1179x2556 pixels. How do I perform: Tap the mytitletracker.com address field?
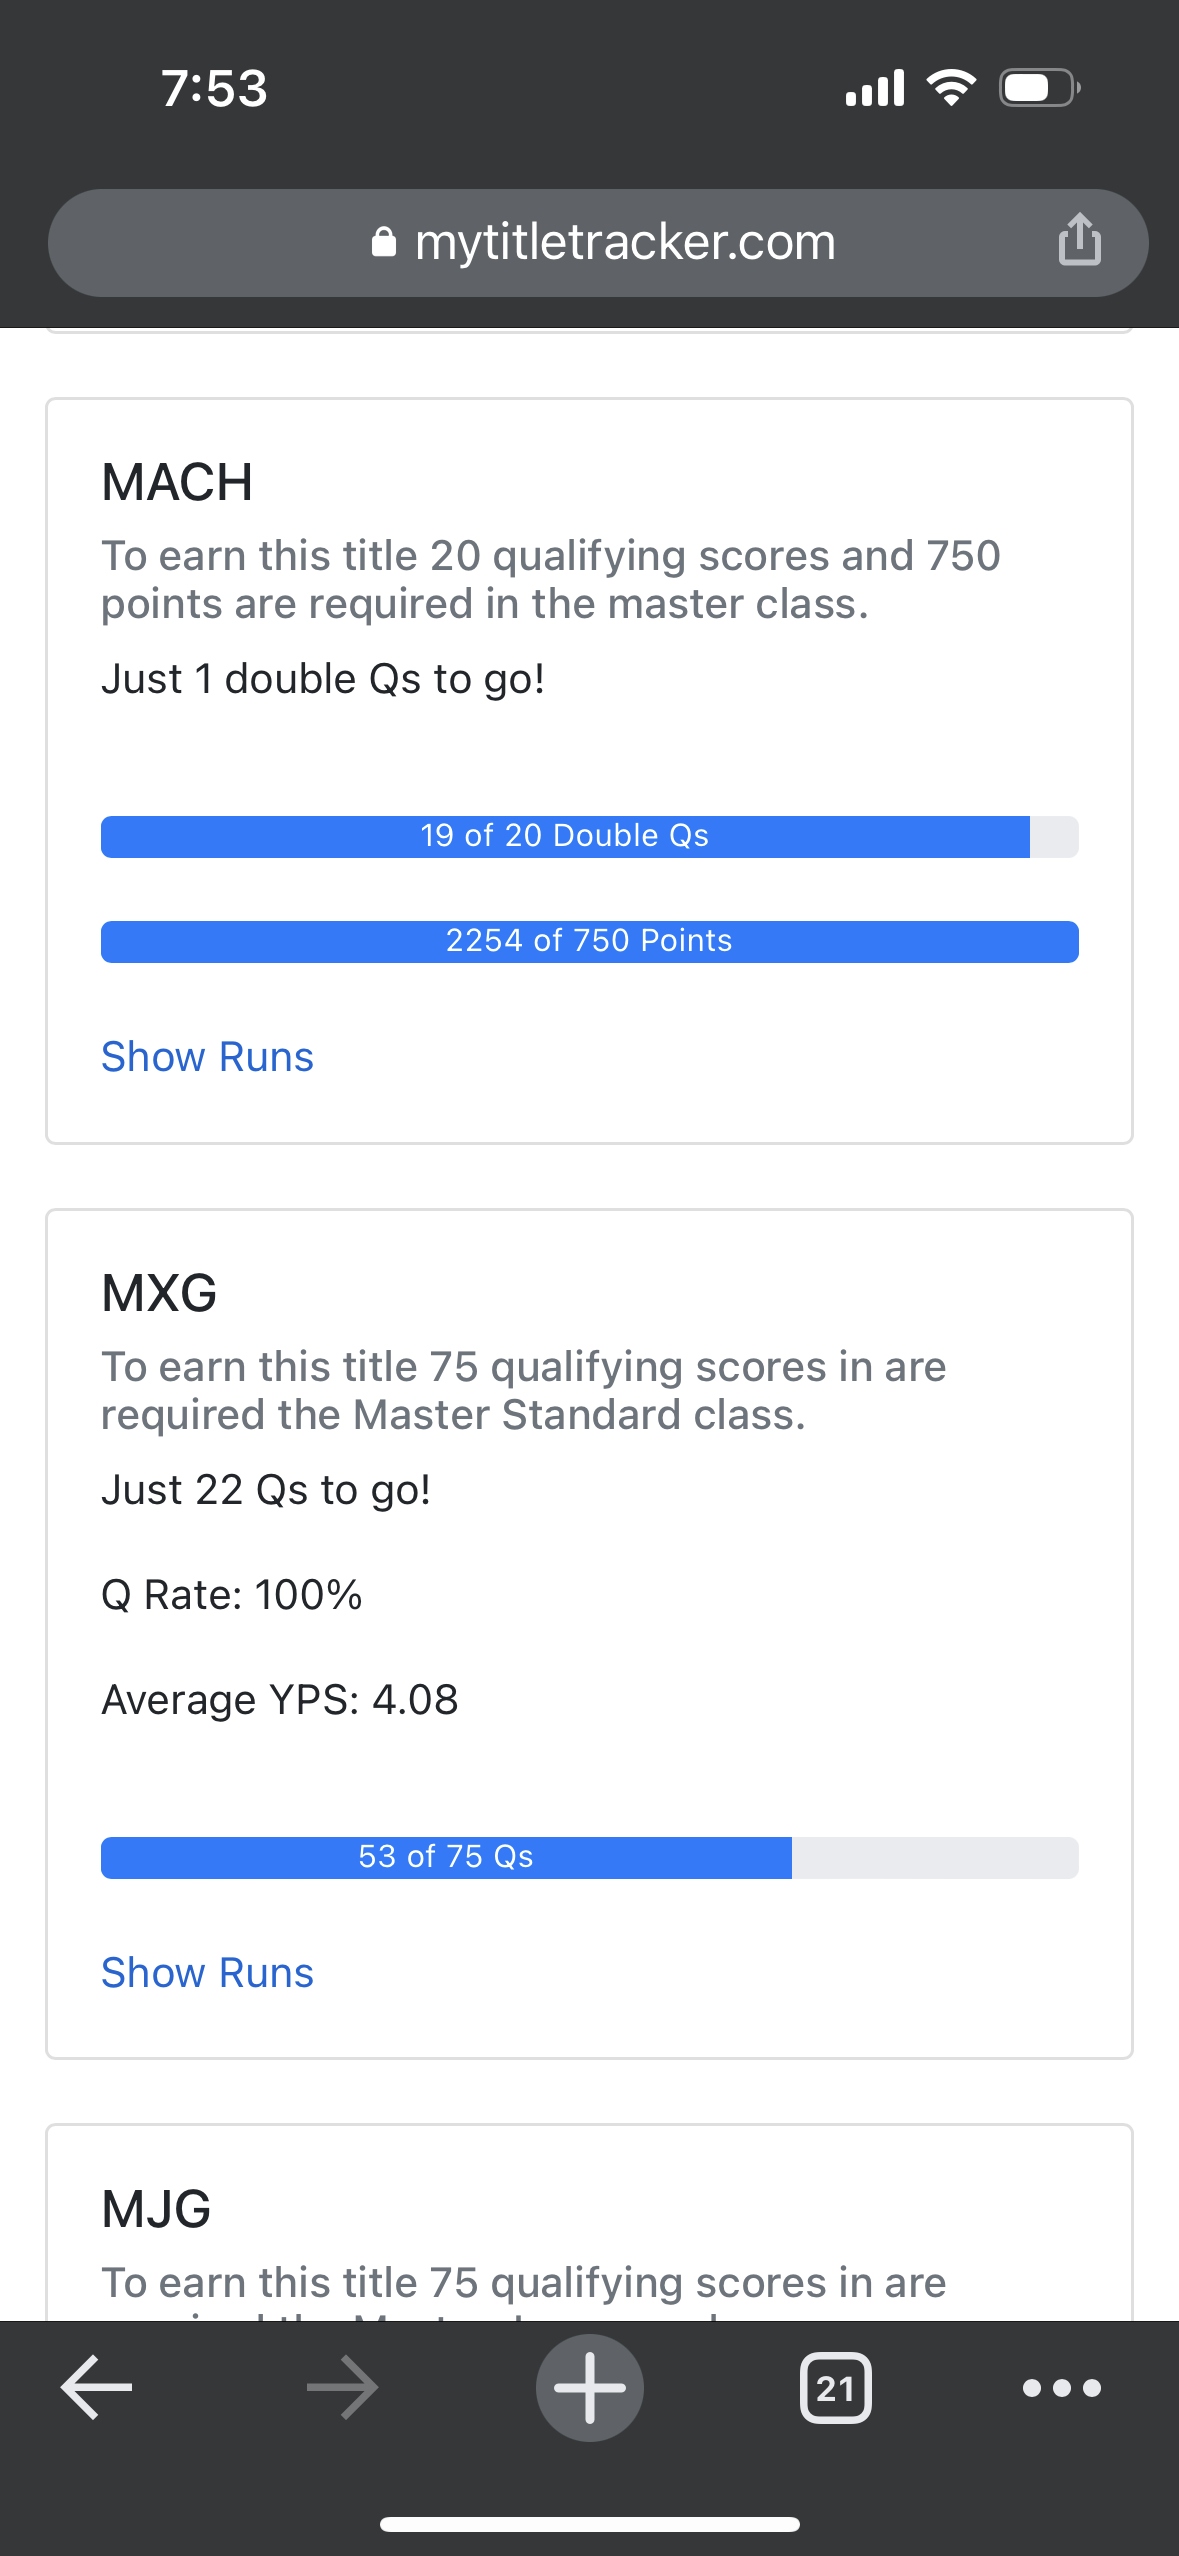598,242
